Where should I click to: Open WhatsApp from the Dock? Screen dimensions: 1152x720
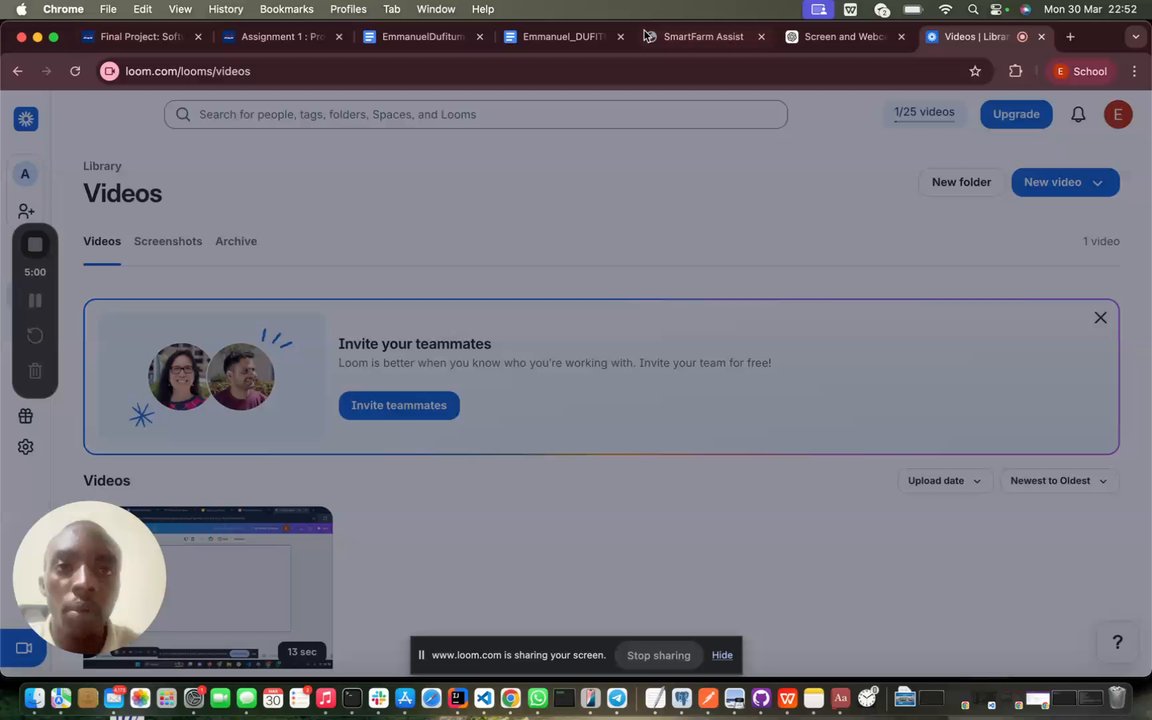coord(537,697)
